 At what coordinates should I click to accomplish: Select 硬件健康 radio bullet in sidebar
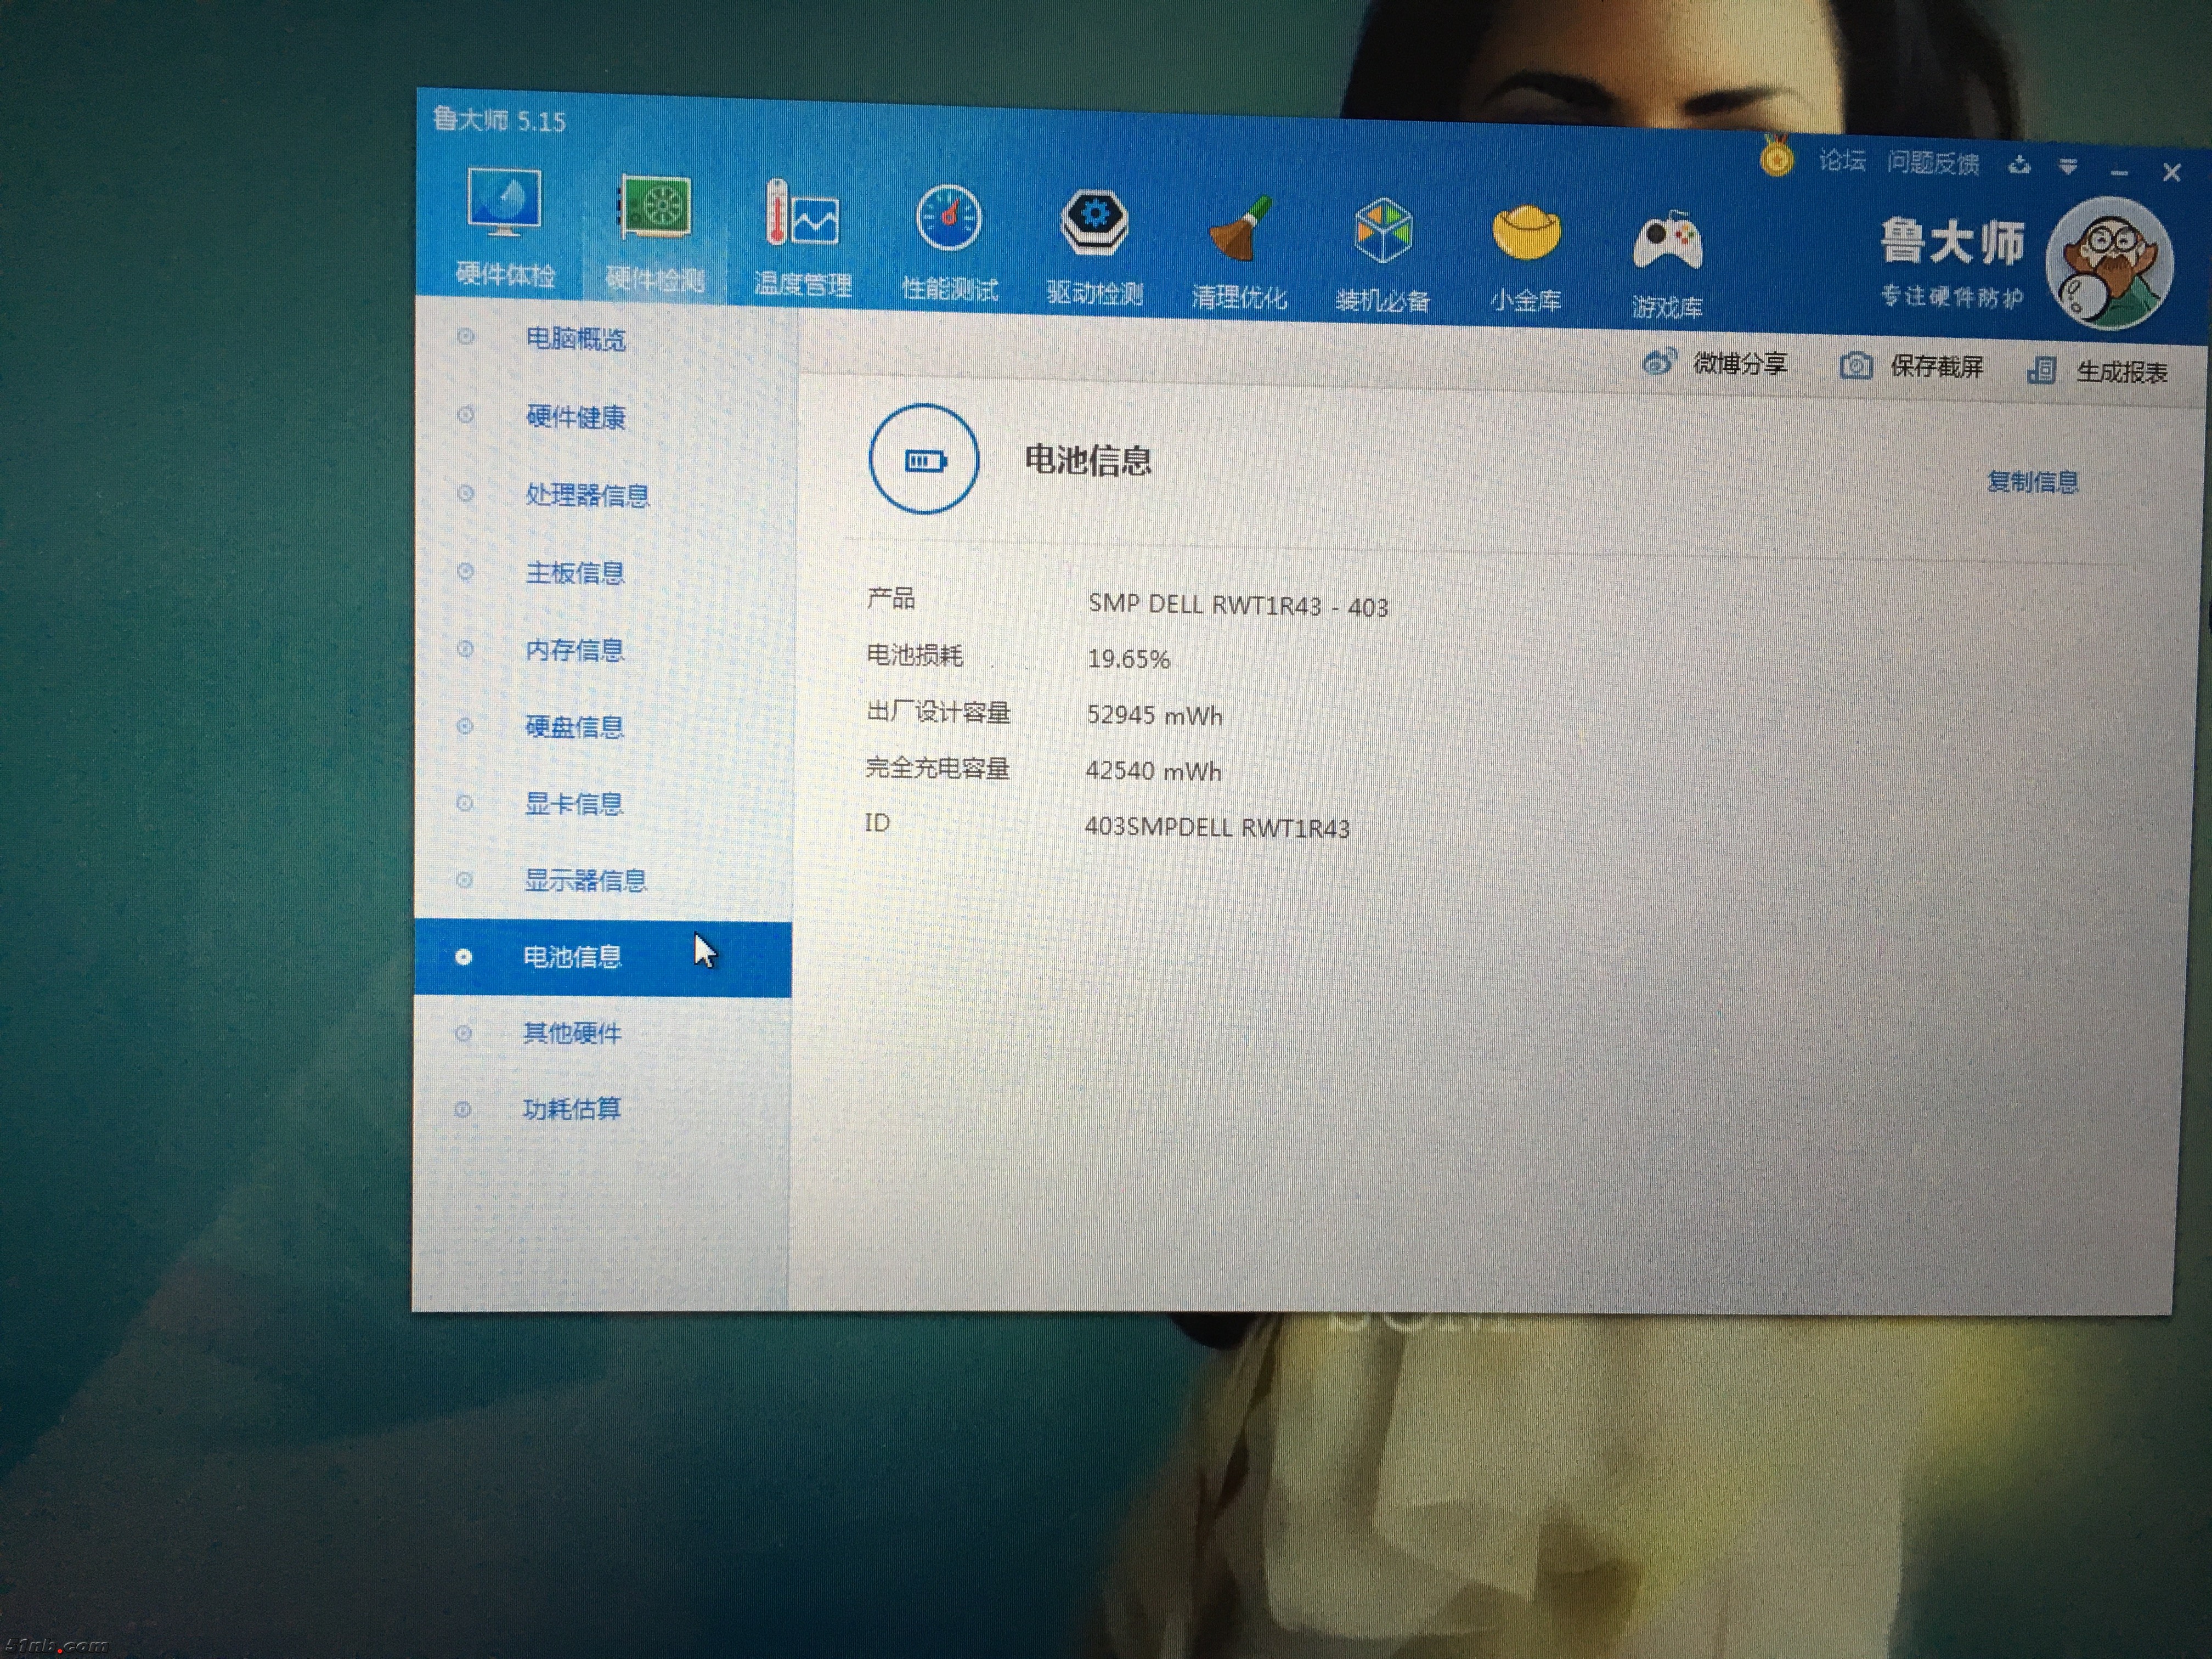pos(465,415)
